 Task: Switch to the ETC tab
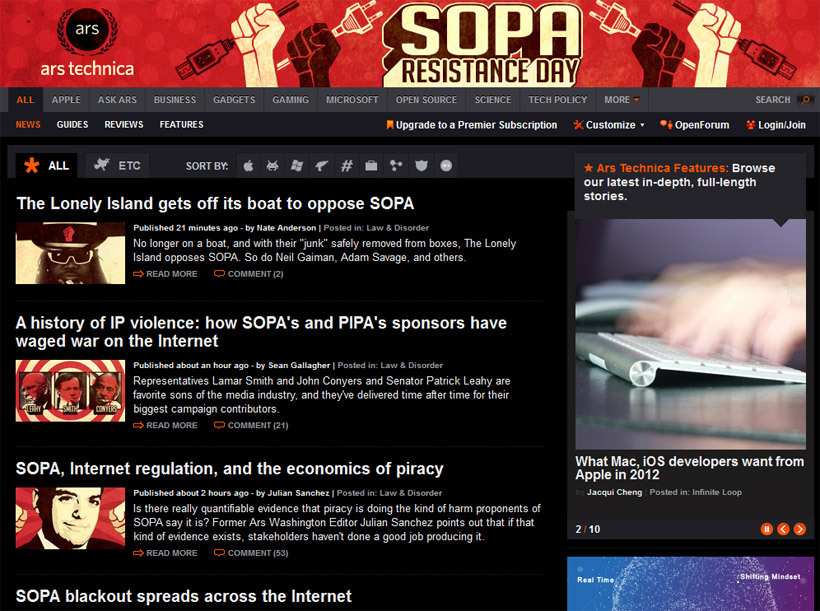click(117, 166)
